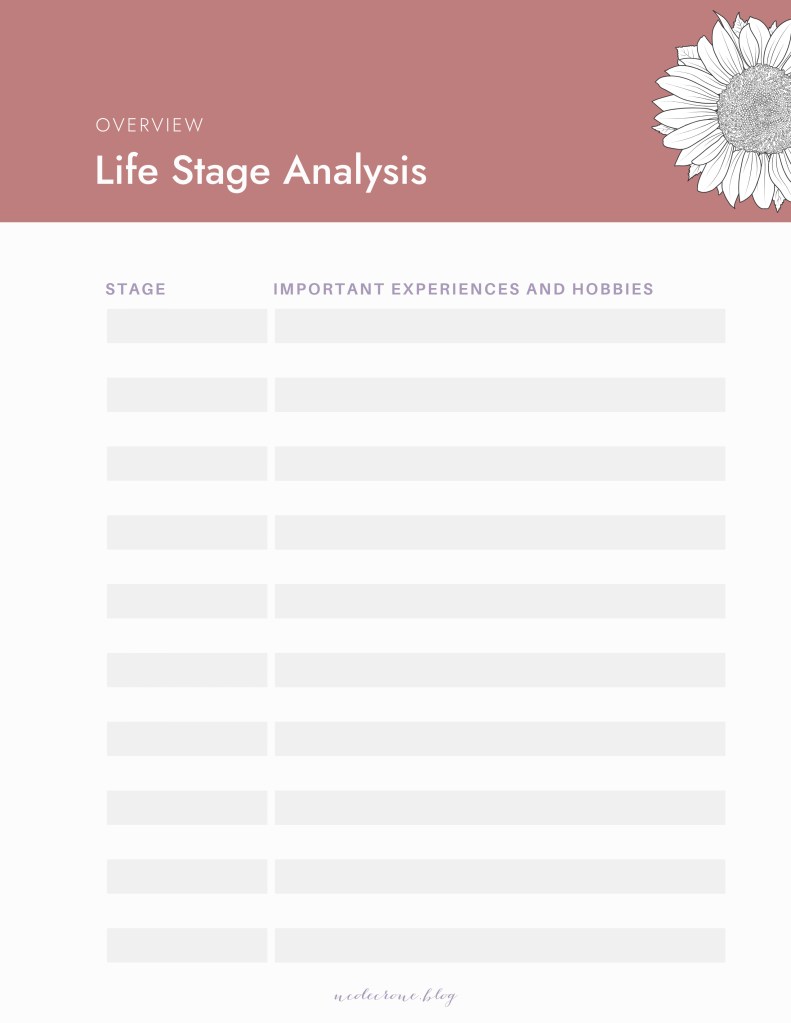The height and width of the screenshot is (1023, 791).
Task: Click the fifth row Stage field
Action: tap(187, 601)
